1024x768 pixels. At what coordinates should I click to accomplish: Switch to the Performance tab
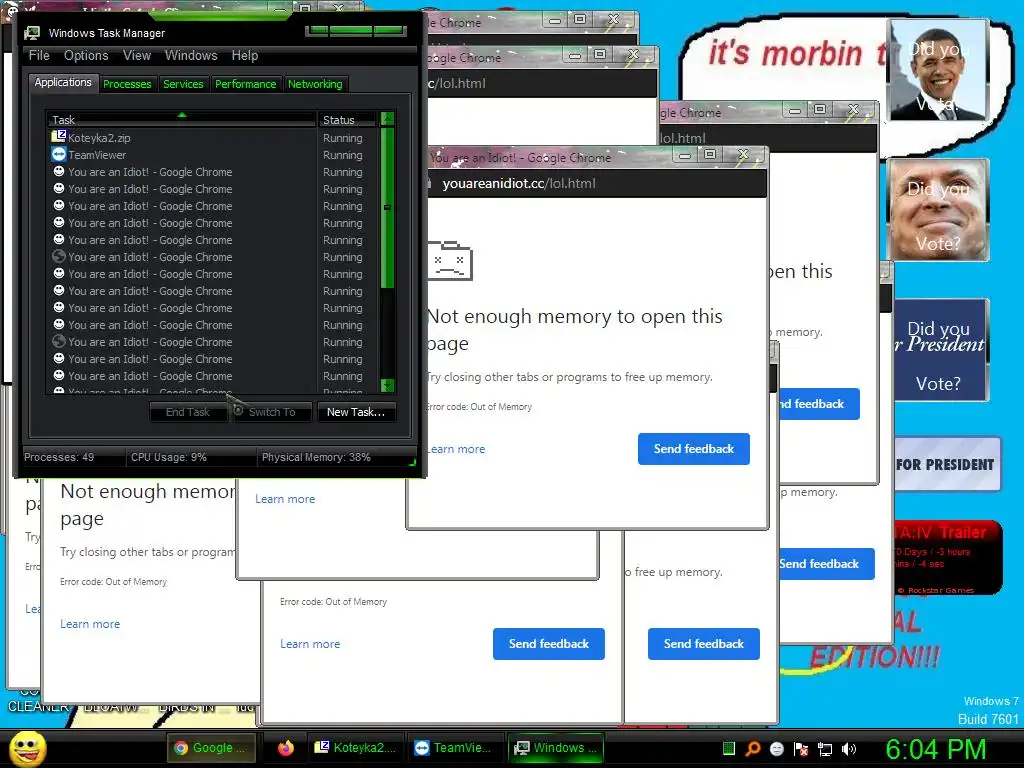246,84
